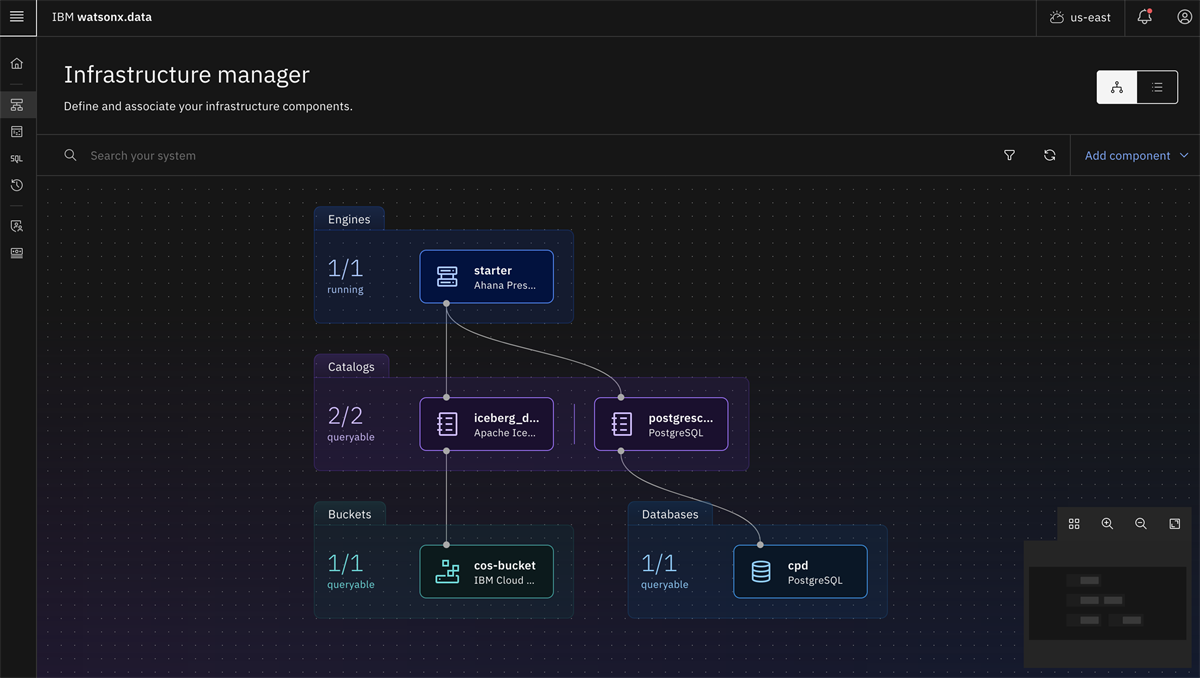Refresh the infrastructure view
Image resolution: width=1200 pixels, height=678 pixels.
[x=1050, y=155]
